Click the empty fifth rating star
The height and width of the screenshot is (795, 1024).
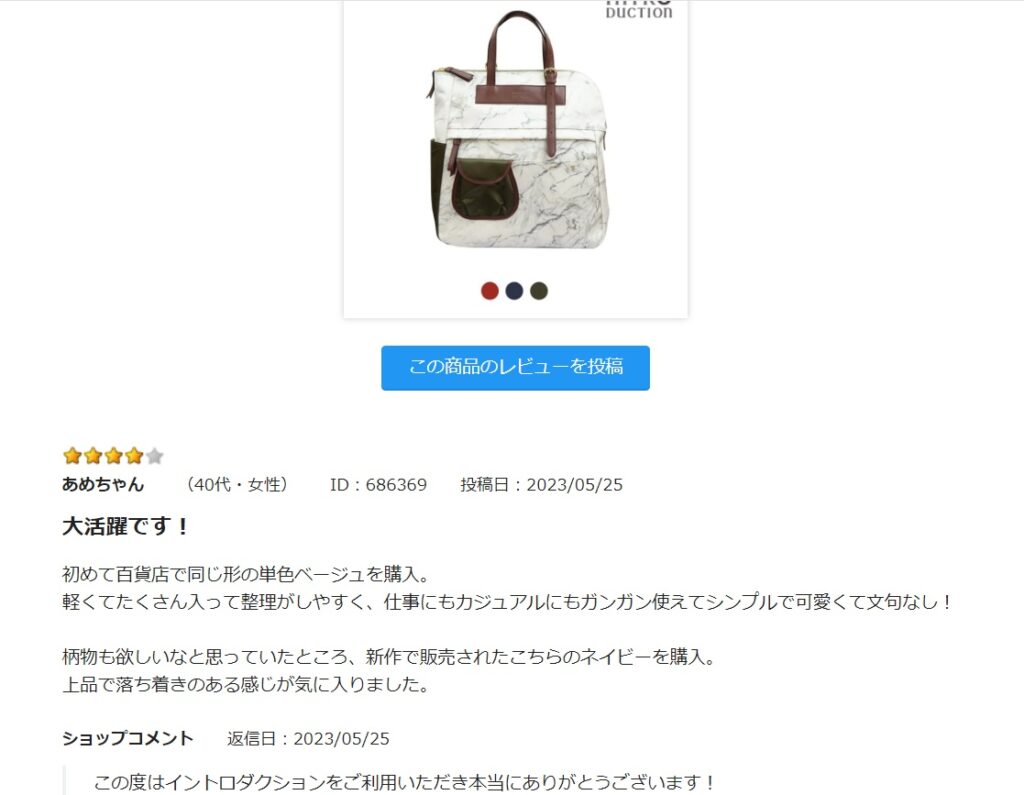[155, 455]
